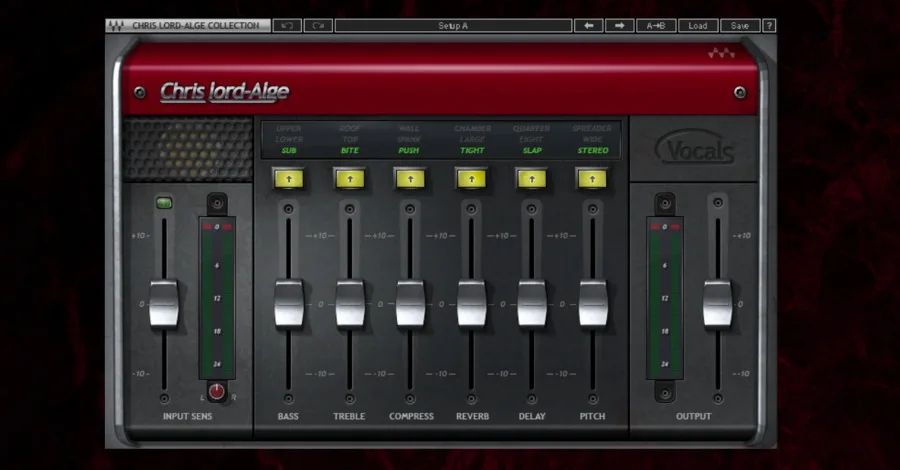Click the REVERB label
This screenshot has width=900, height=470.
pos(472,416)
